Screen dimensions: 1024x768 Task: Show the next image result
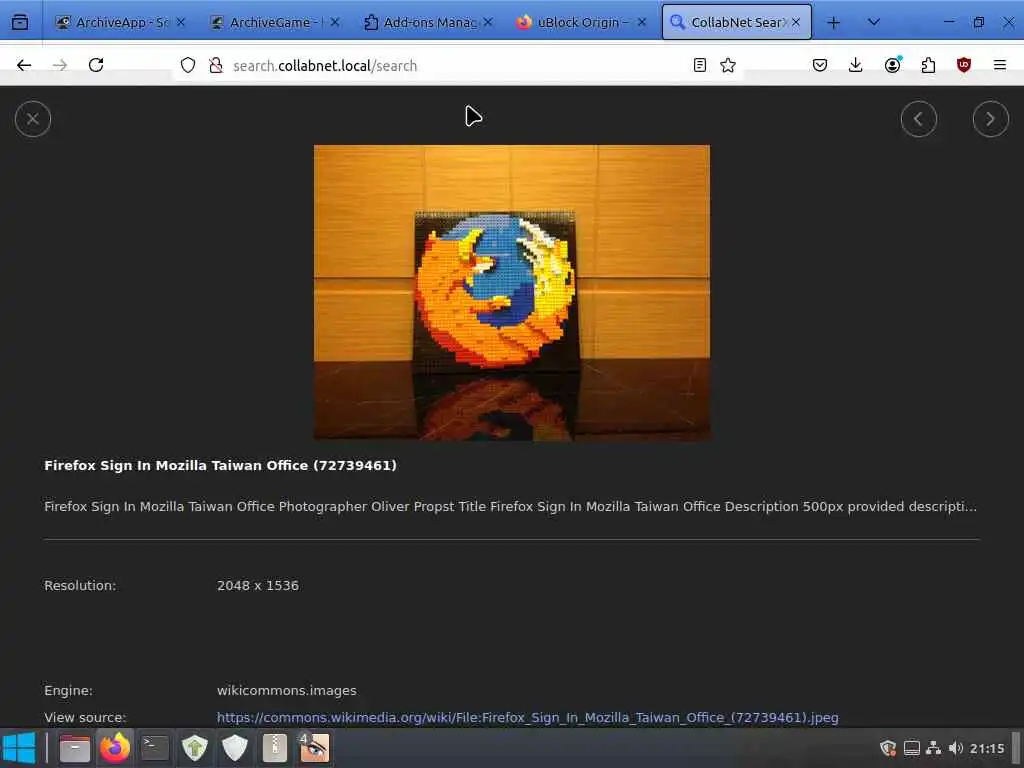tap(990, 119)
